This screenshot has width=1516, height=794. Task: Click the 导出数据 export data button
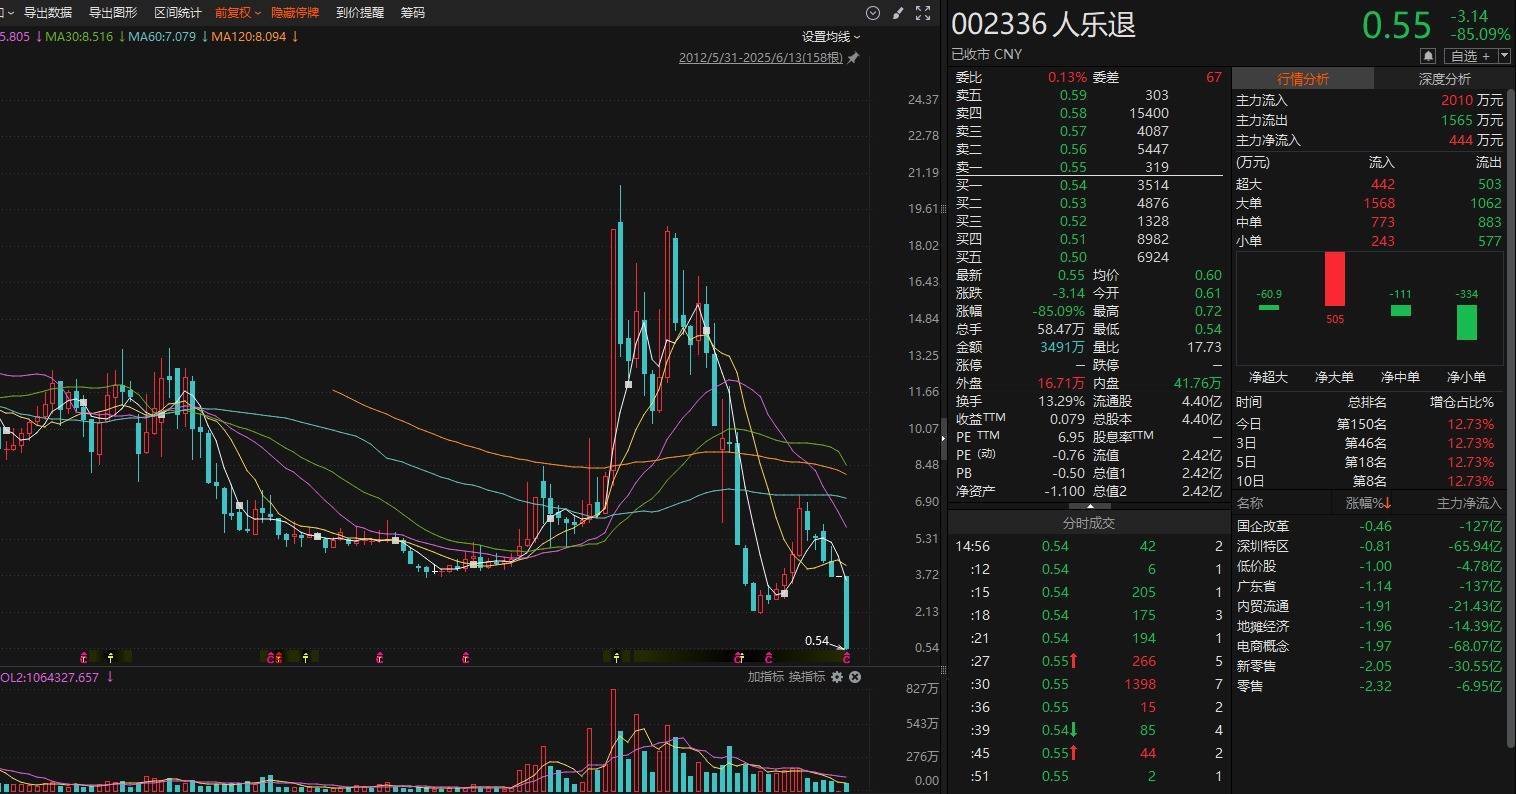(x=48, y=13)
